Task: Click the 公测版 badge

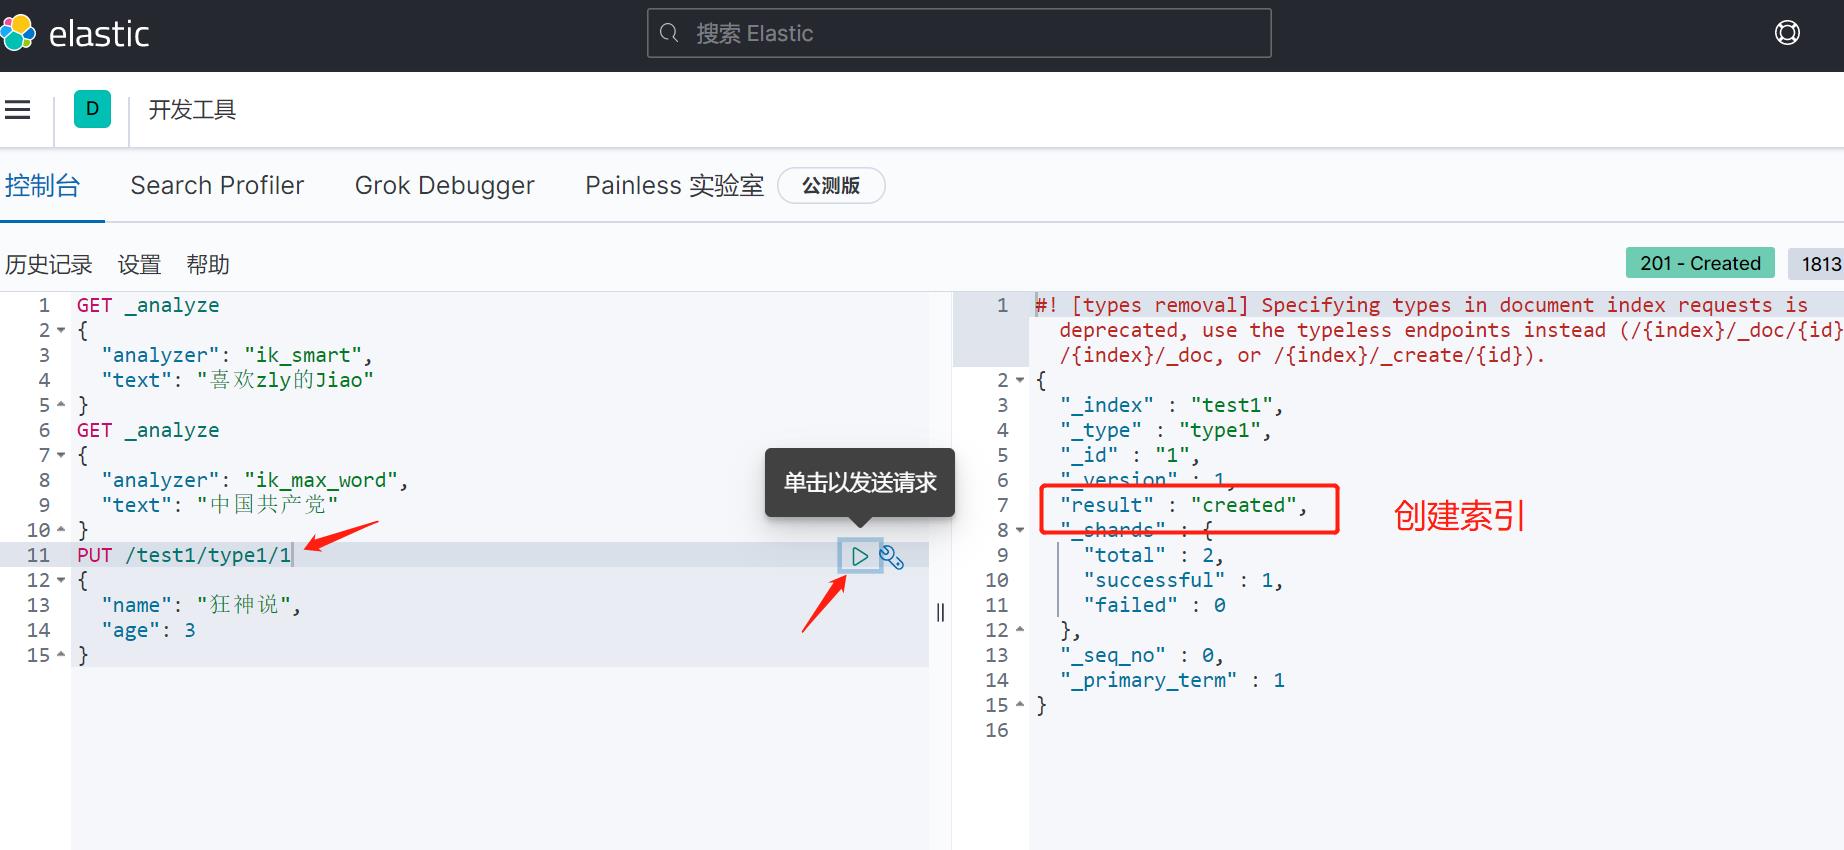Action: [x=831, y=185]
